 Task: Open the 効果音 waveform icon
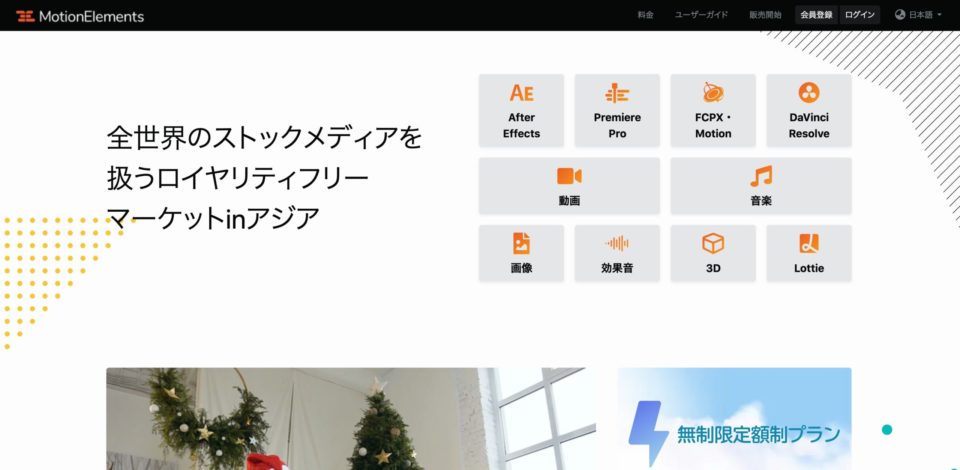[617, 244]
